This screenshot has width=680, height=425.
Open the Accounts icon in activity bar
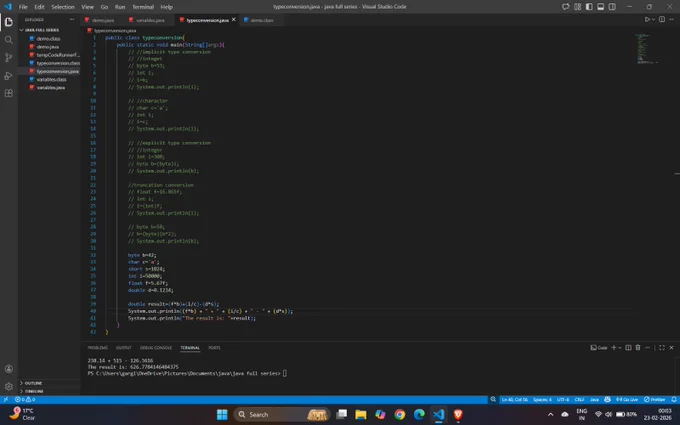pyautogui.click(x=9, y=369)
